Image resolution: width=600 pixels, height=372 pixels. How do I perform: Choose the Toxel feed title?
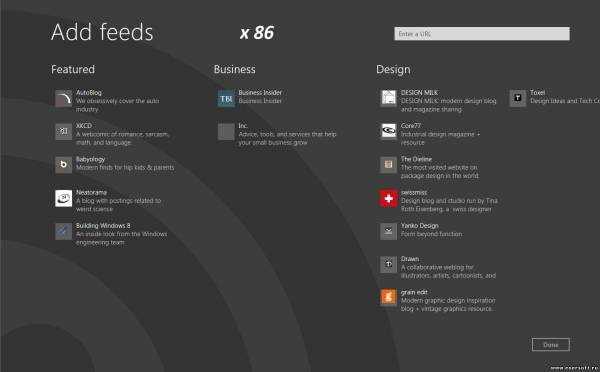[x=537, y=93]
